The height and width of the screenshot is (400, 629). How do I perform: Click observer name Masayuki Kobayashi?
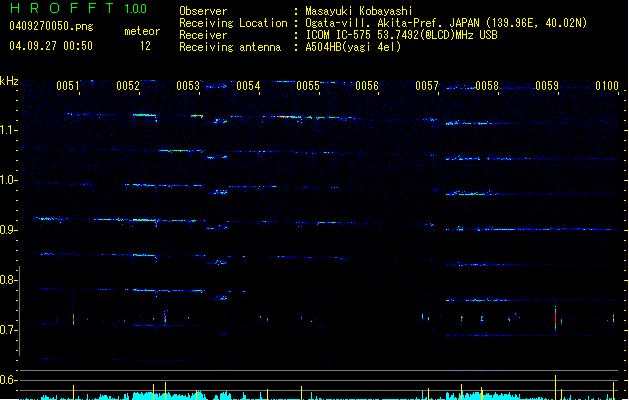(x=359, y=11)
